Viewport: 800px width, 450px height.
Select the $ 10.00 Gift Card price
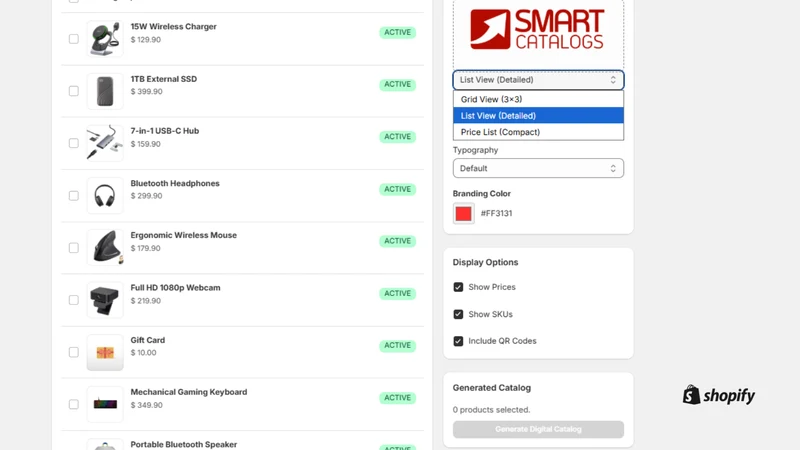click(143, 353)
